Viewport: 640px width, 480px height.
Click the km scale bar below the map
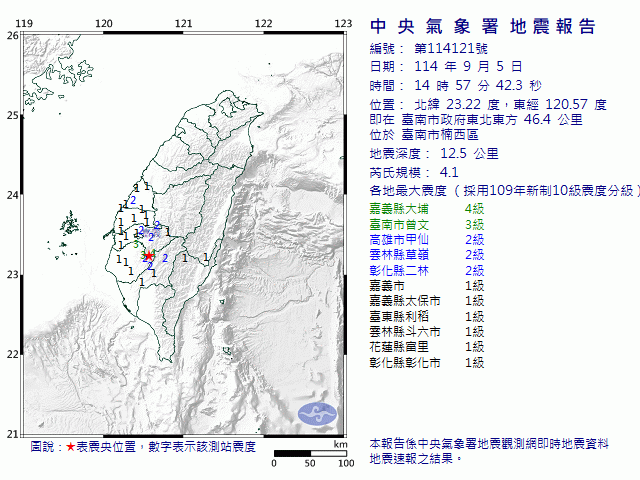tap(310, 453)
